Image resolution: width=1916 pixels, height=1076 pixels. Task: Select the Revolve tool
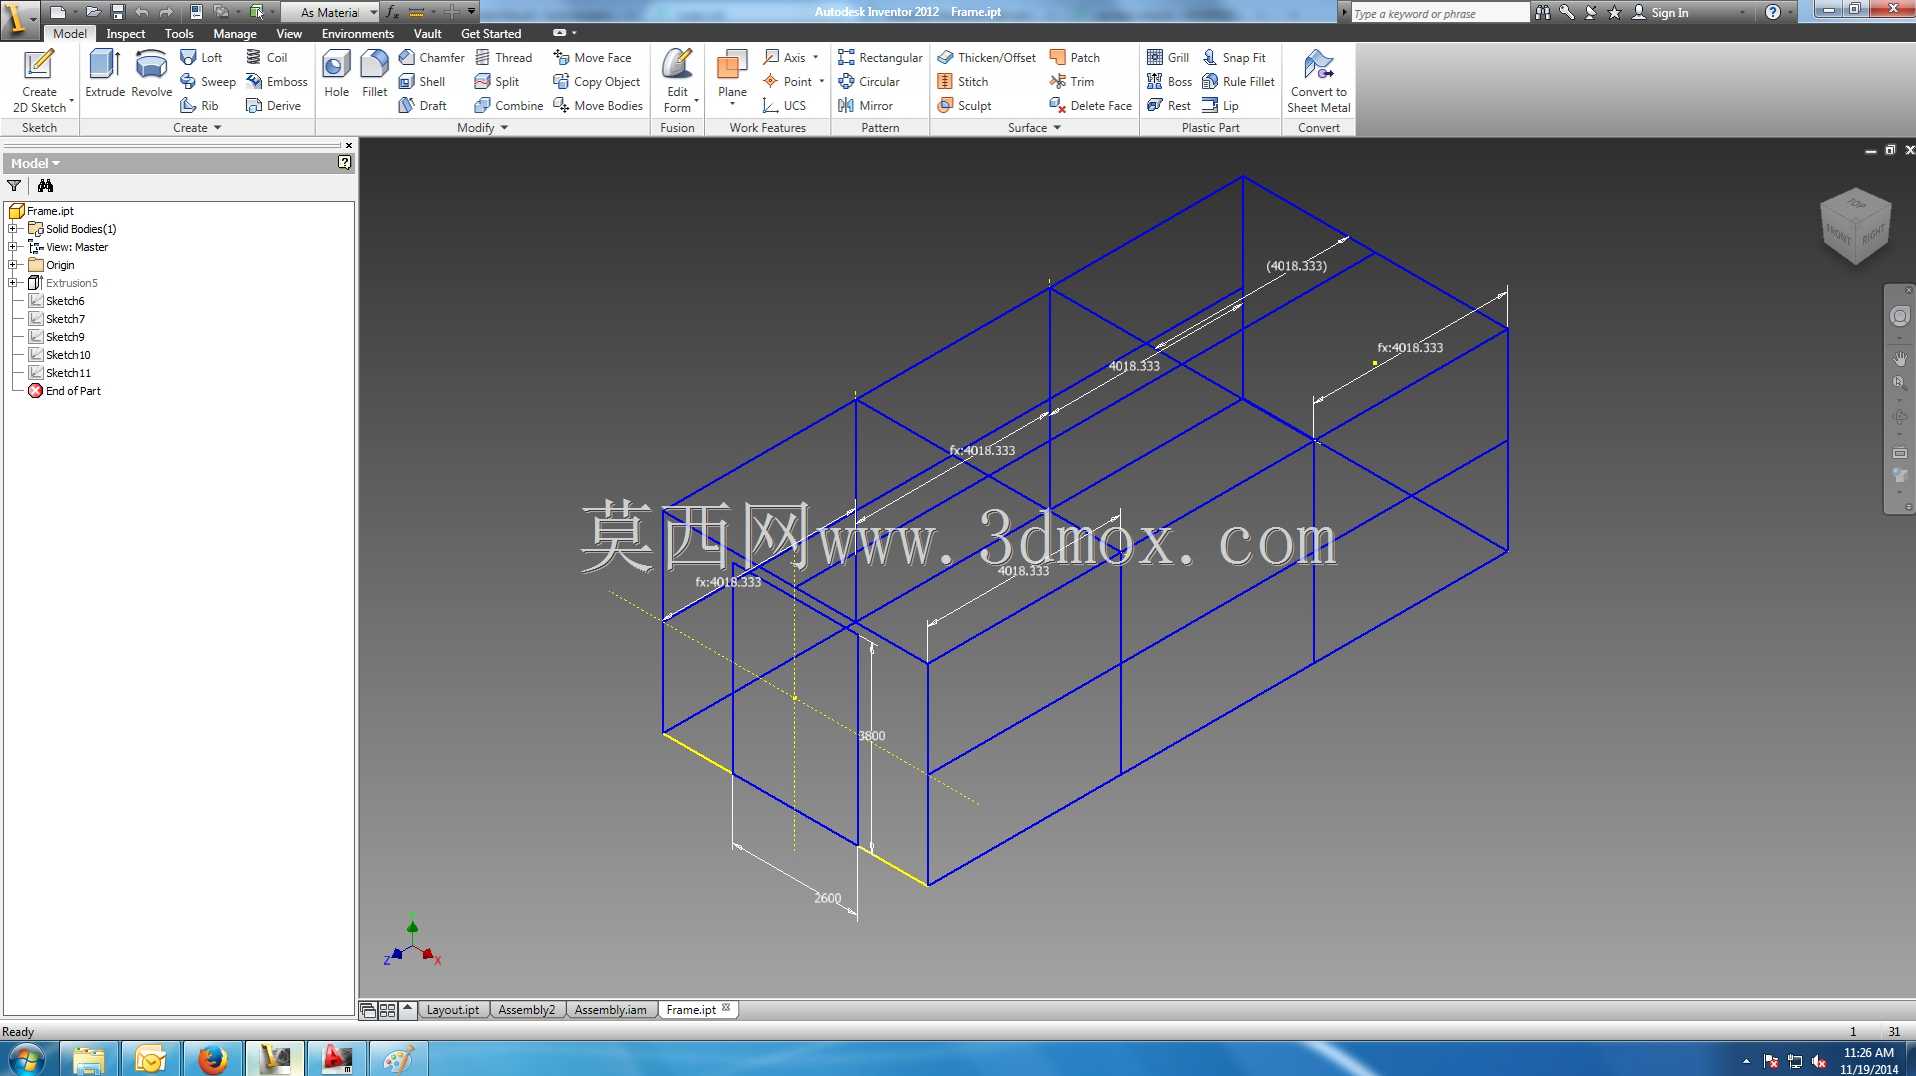[151, 74]
